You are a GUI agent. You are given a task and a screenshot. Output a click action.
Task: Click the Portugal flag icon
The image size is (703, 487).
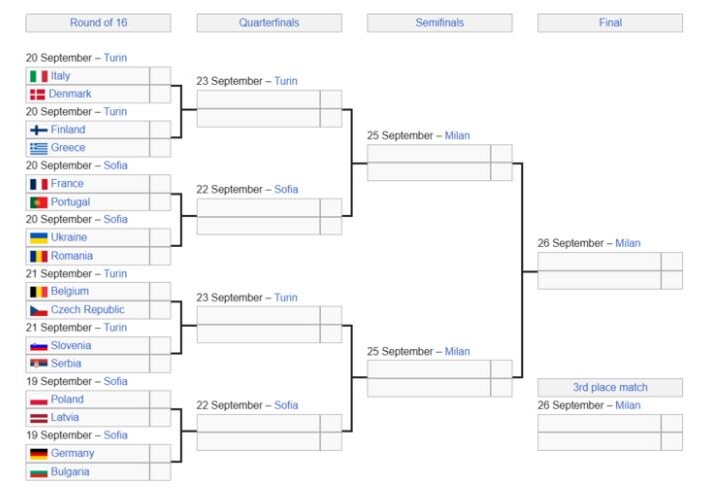[39, 202]
